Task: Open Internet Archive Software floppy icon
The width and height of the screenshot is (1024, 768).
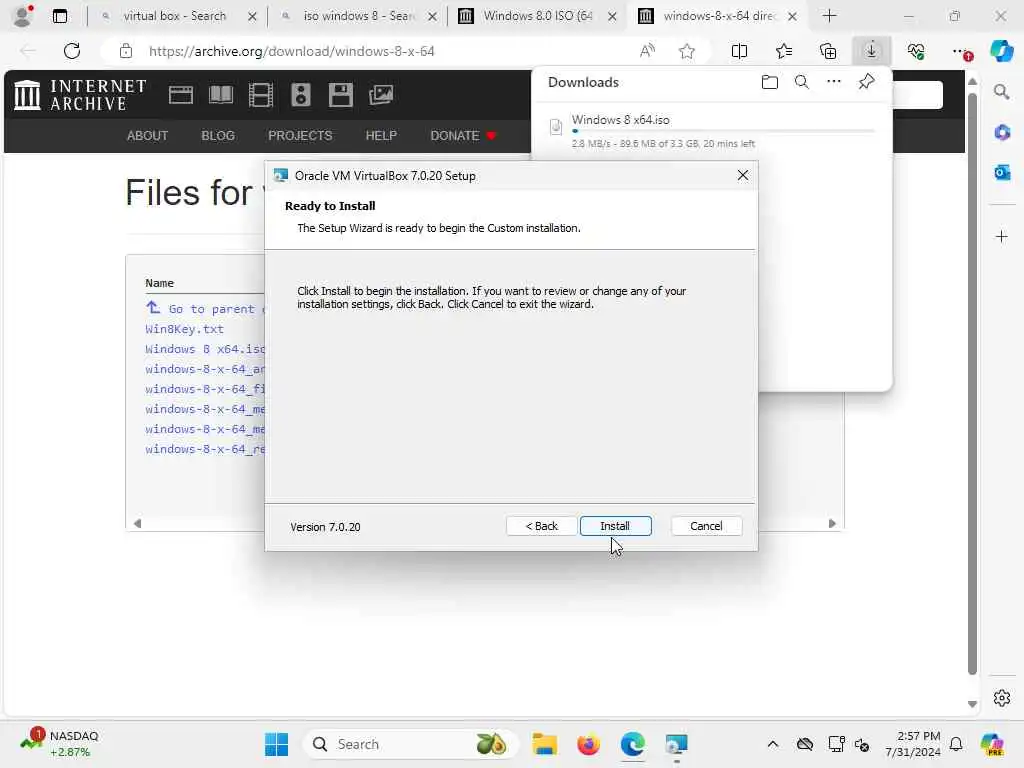Action: point(340,95)
